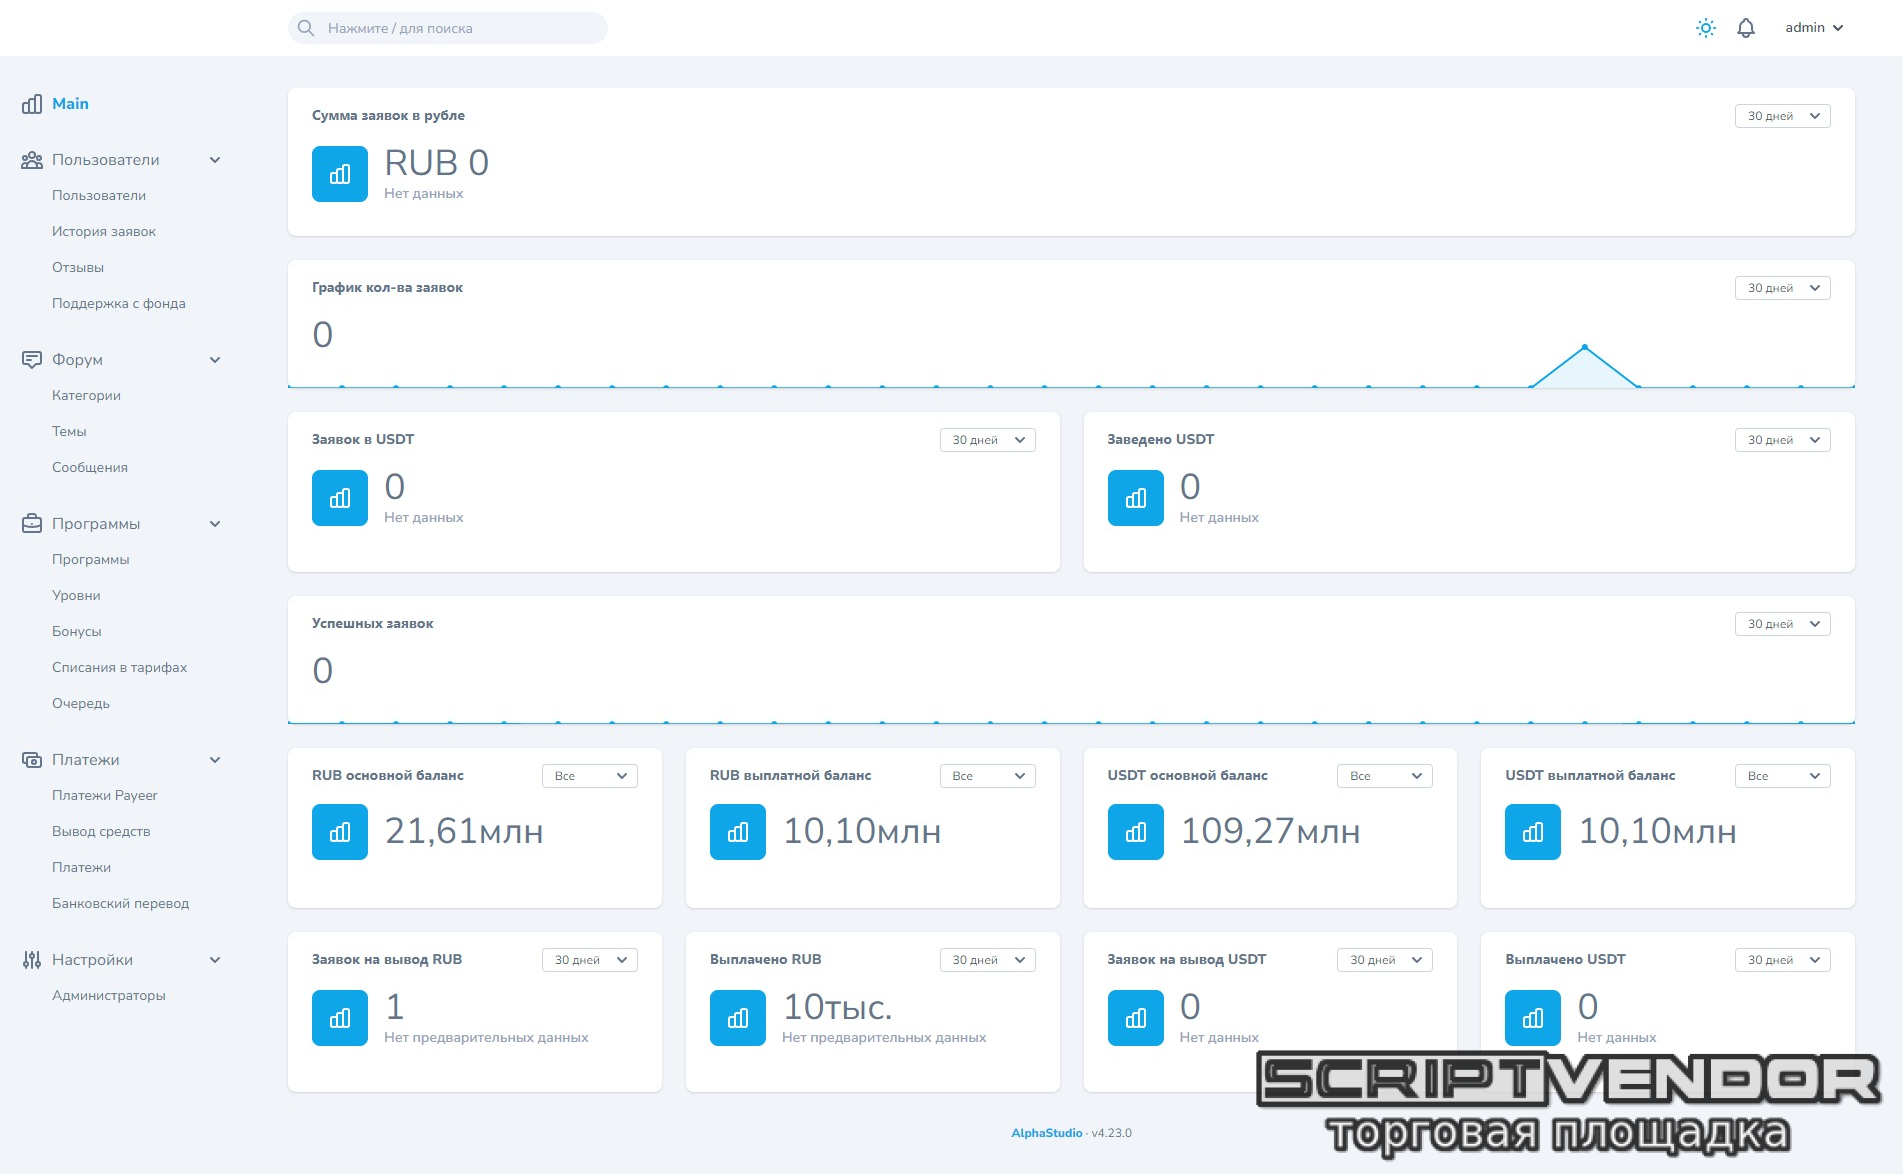This screenshot has height=1174, width=1903.
Task: Open period dropdown in Заявок в USDT
Action: (x=987, y=440)
